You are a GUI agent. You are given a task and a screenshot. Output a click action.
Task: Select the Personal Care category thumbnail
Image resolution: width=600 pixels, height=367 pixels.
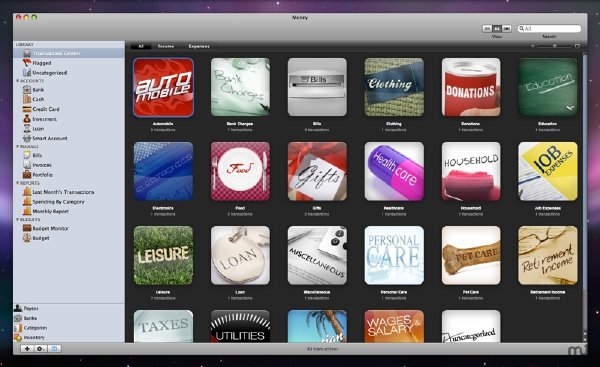click(x=394, y=255)
